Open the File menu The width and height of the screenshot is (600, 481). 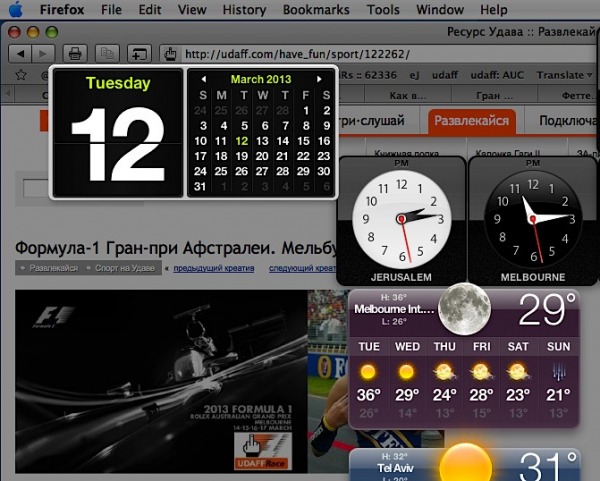click(111, 10)
